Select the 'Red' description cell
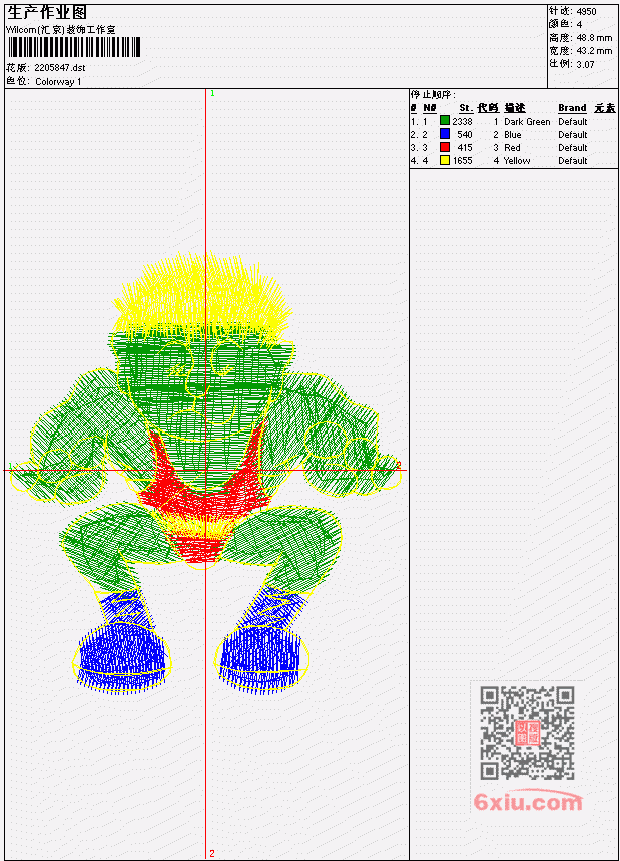The height and width of the screenshot is (861, 620). tap(512, 148)
